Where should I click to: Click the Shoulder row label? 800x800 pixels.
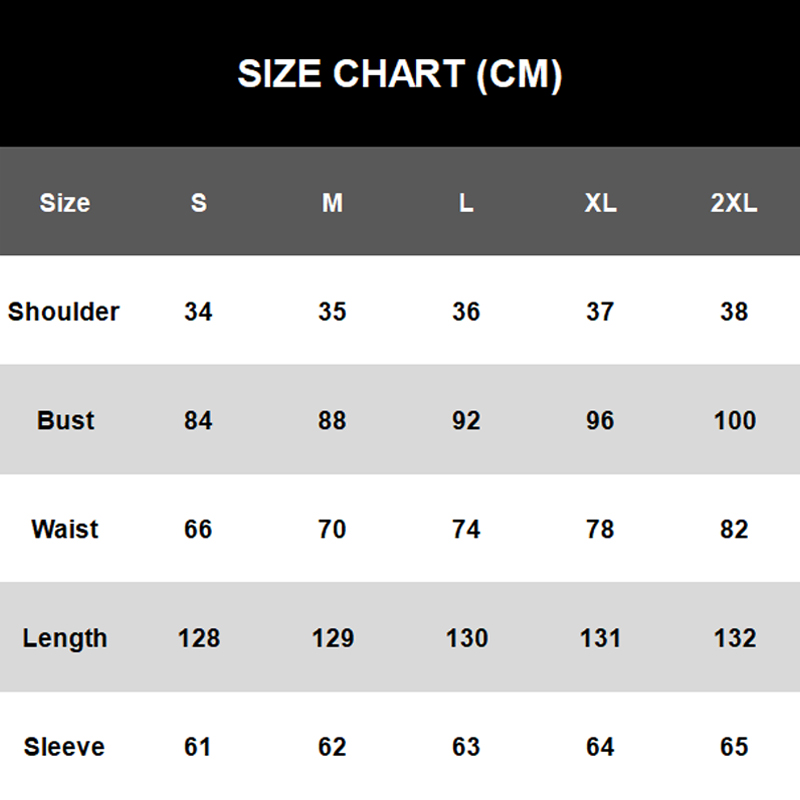click(64, 312)
